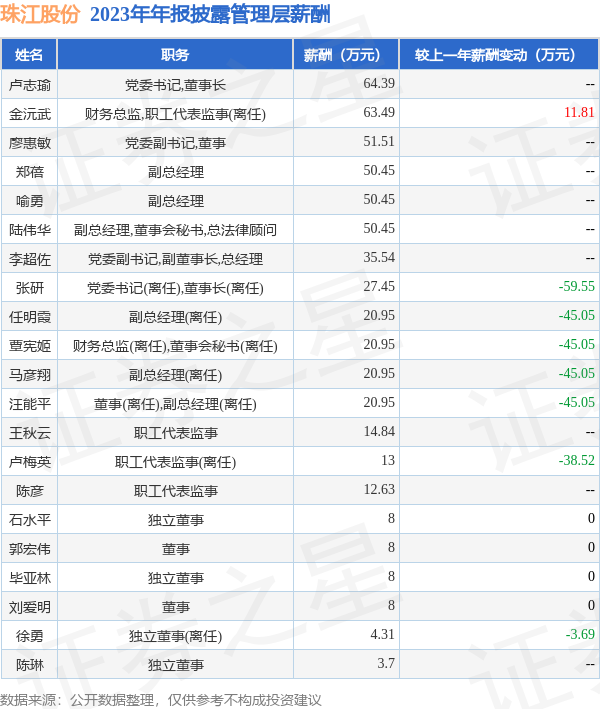Viewport: 600px width, 709px height.
Task: Click salary 20.95 in 马彦翔 row
Action: click(379, 373)
